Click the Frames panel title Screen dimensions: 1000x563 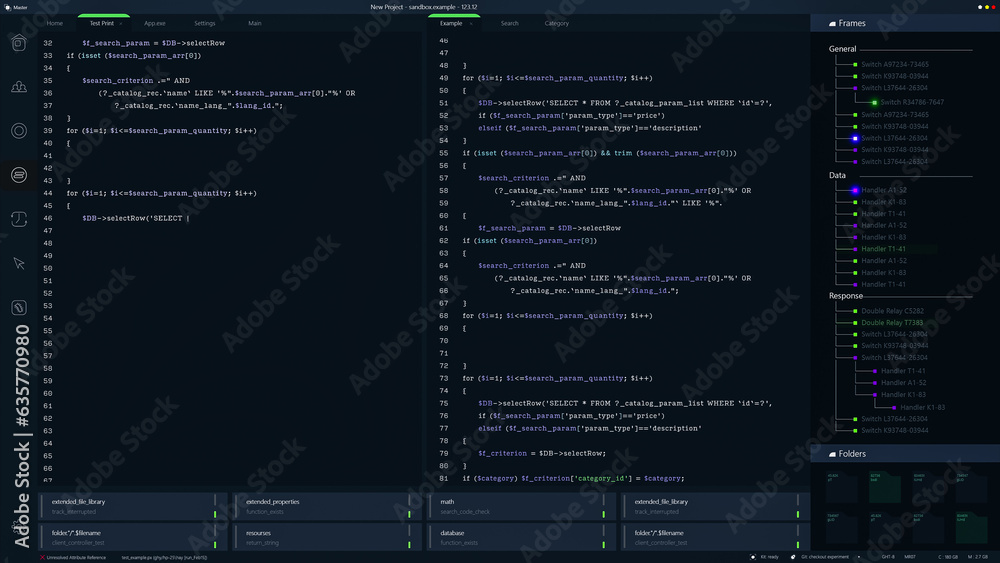(x=852, y=24)
